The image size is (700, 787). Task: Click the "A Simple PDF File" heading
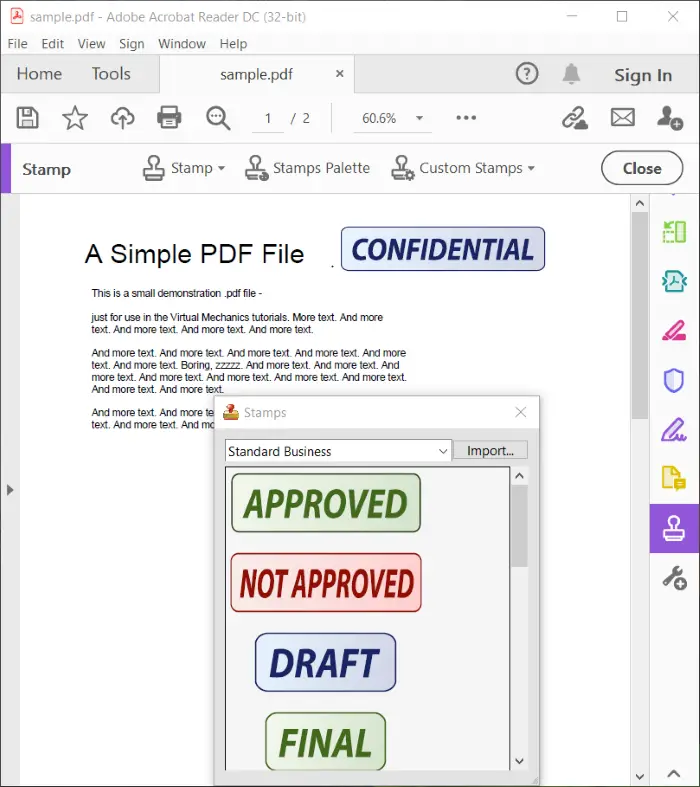coord(195,253)
